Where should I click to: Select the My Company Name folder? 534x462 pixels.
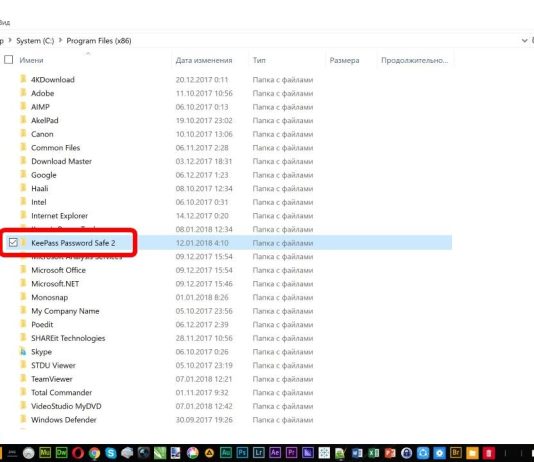[65, 311]
